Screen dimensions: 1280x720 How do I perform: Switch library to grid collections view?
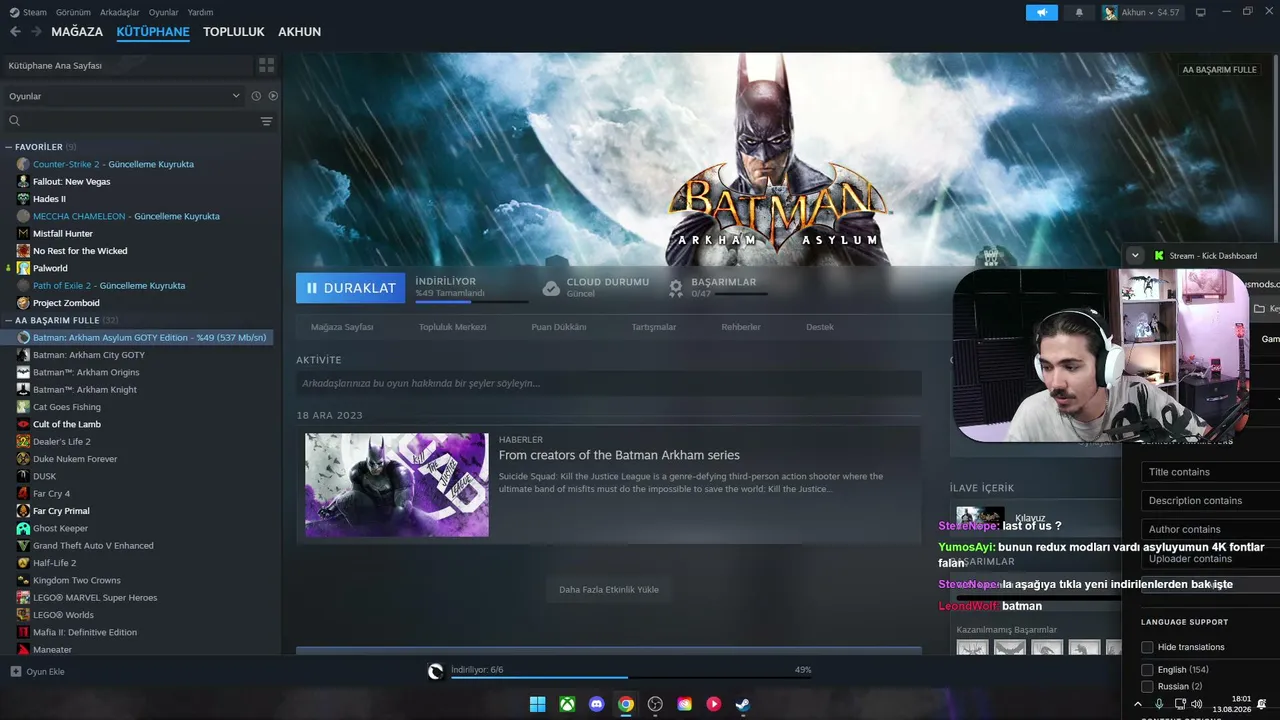(x=266, y=65)
